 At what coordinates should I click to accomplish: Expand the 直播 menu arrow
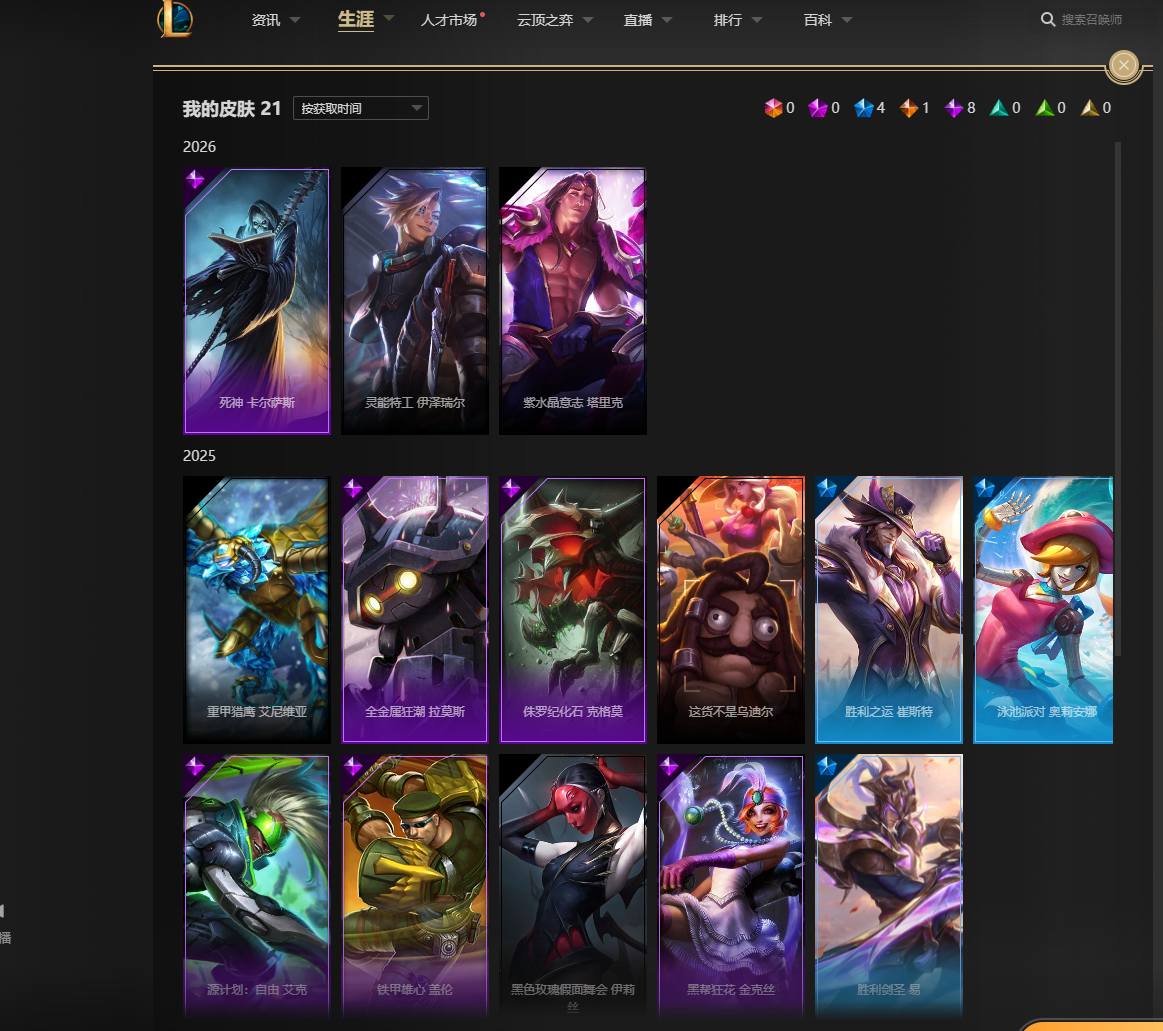tap(667, 20)
